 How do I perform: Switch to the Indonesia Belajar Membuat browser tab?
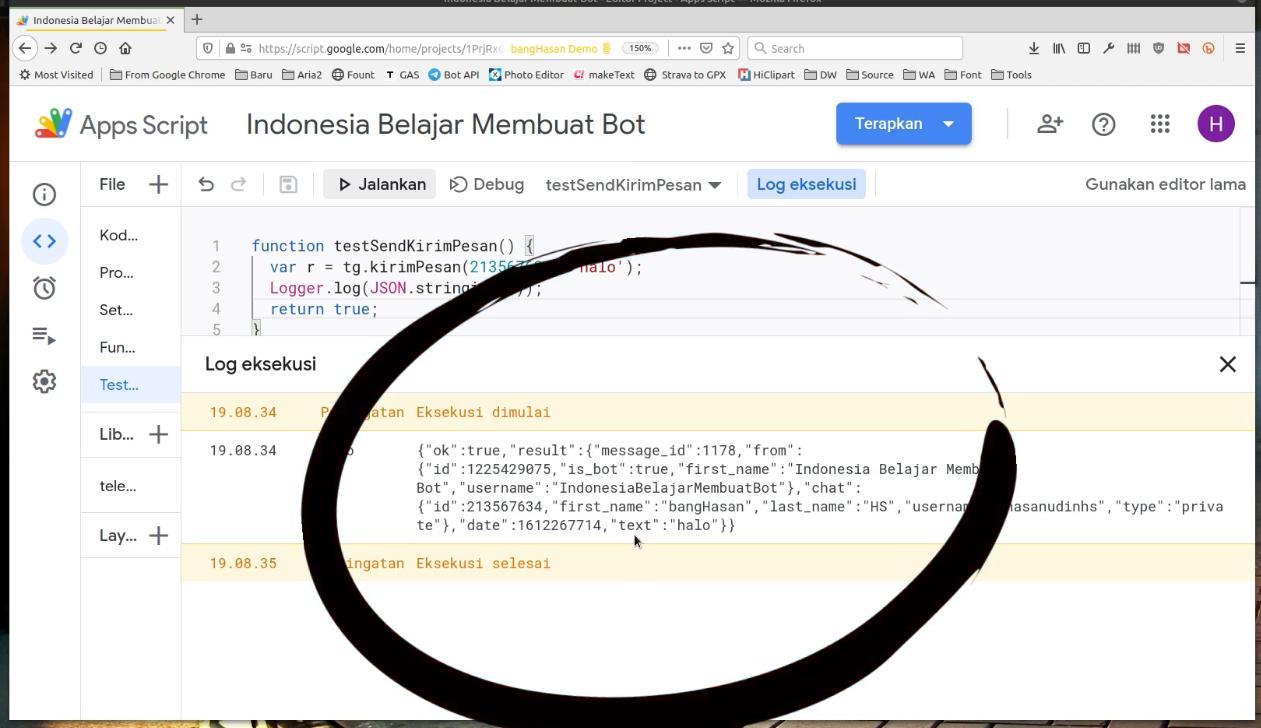click(90, 18)
